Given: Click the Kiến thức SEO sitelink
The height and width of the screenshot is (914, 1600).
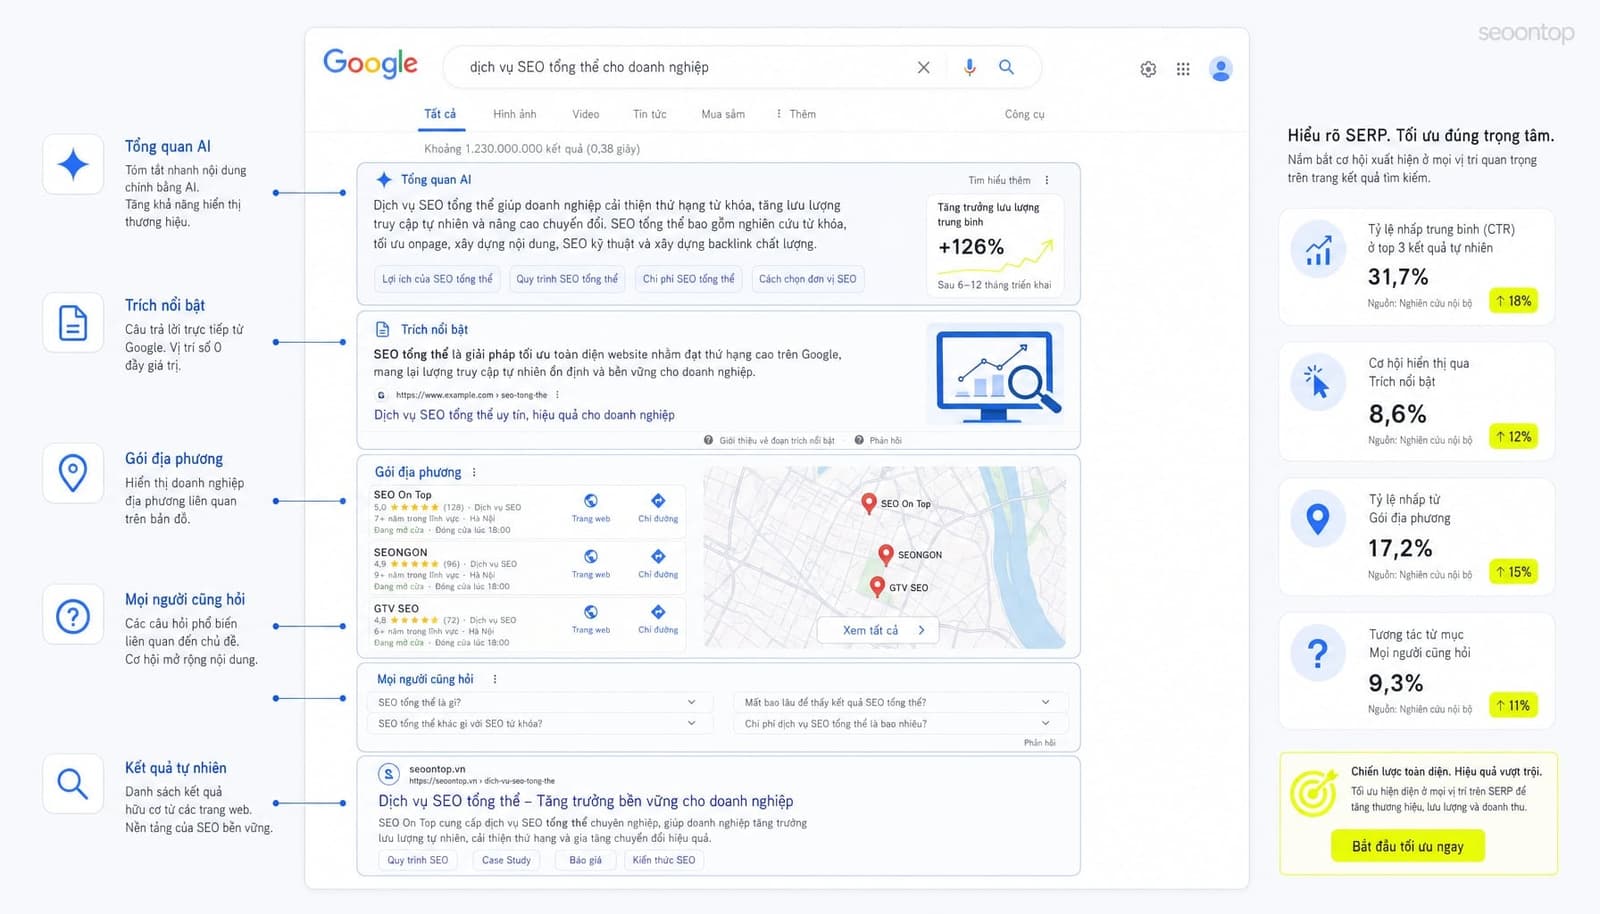Looking at the screenshot, I should pyautogui.click(x=664, y=860).
